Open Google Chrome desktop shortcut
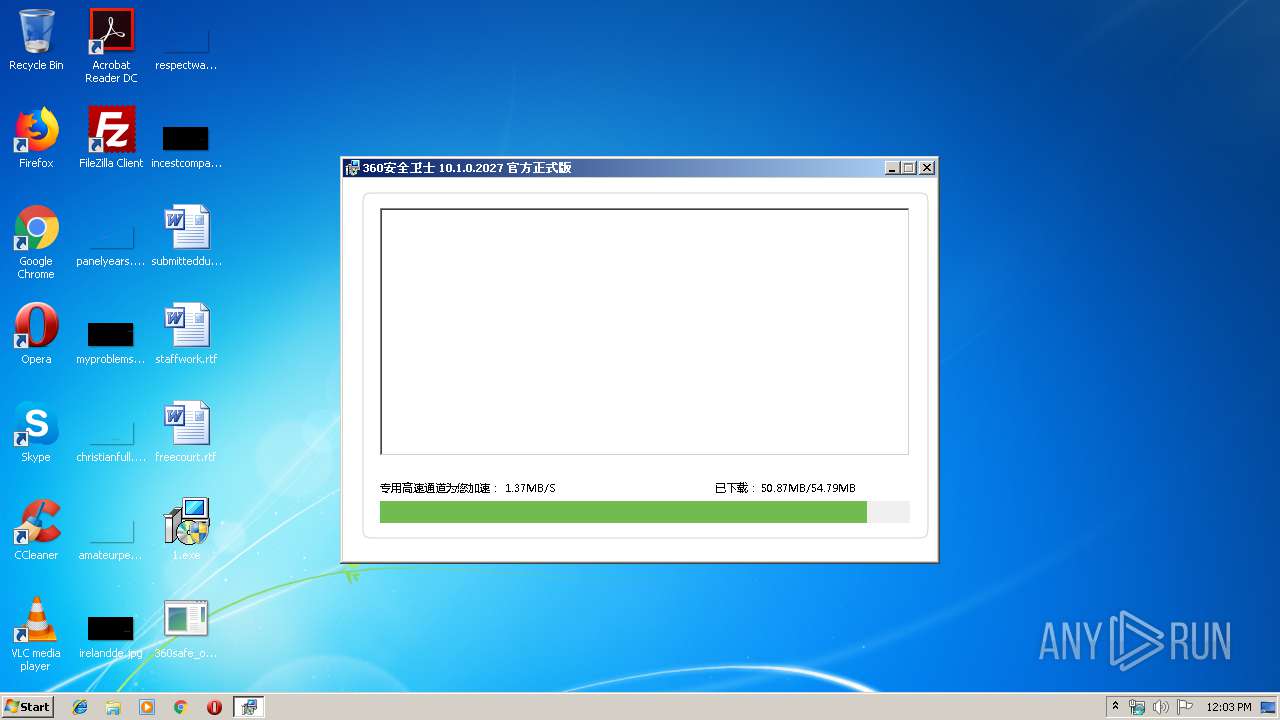1280x720 pixels. click(36, 242)
